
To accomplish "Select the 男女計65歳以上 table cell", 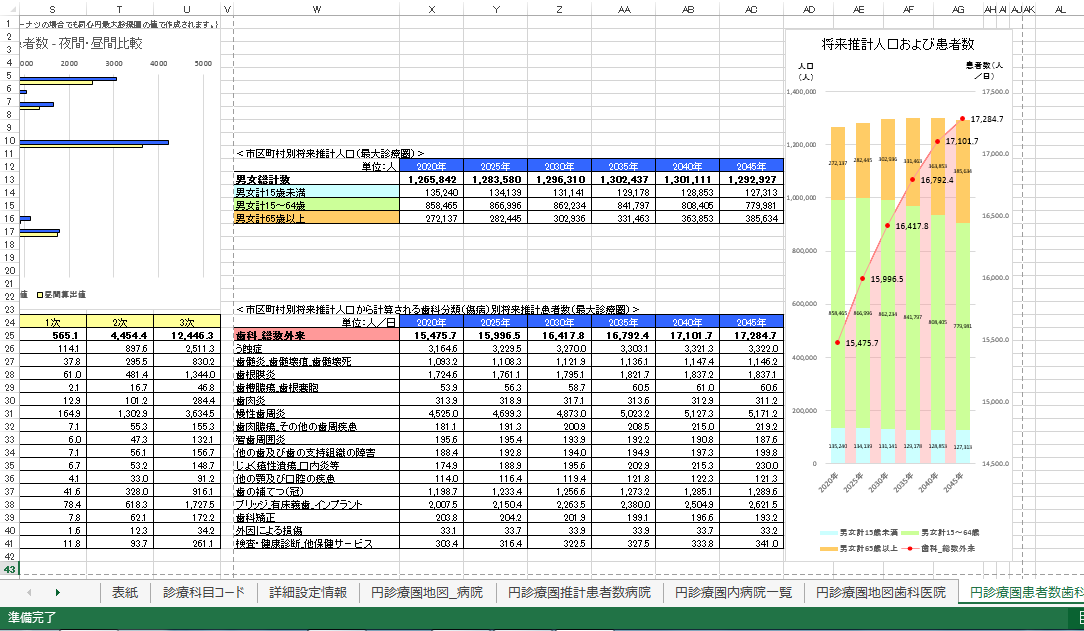I will click(317, 218).
